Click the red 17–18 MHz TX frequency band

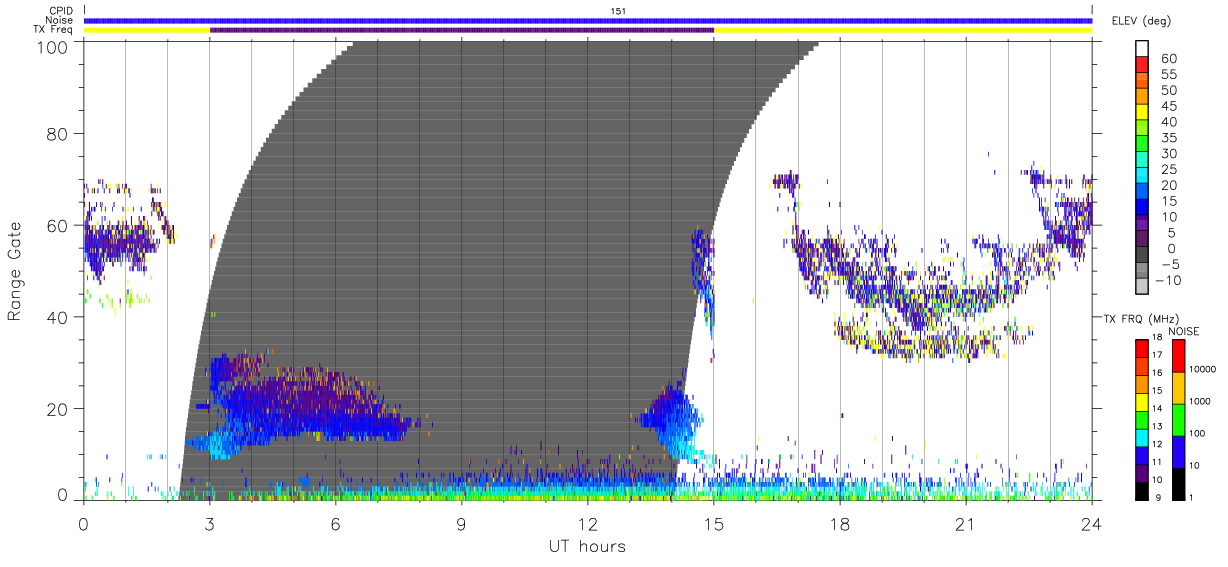click(x=1144, y=347)
